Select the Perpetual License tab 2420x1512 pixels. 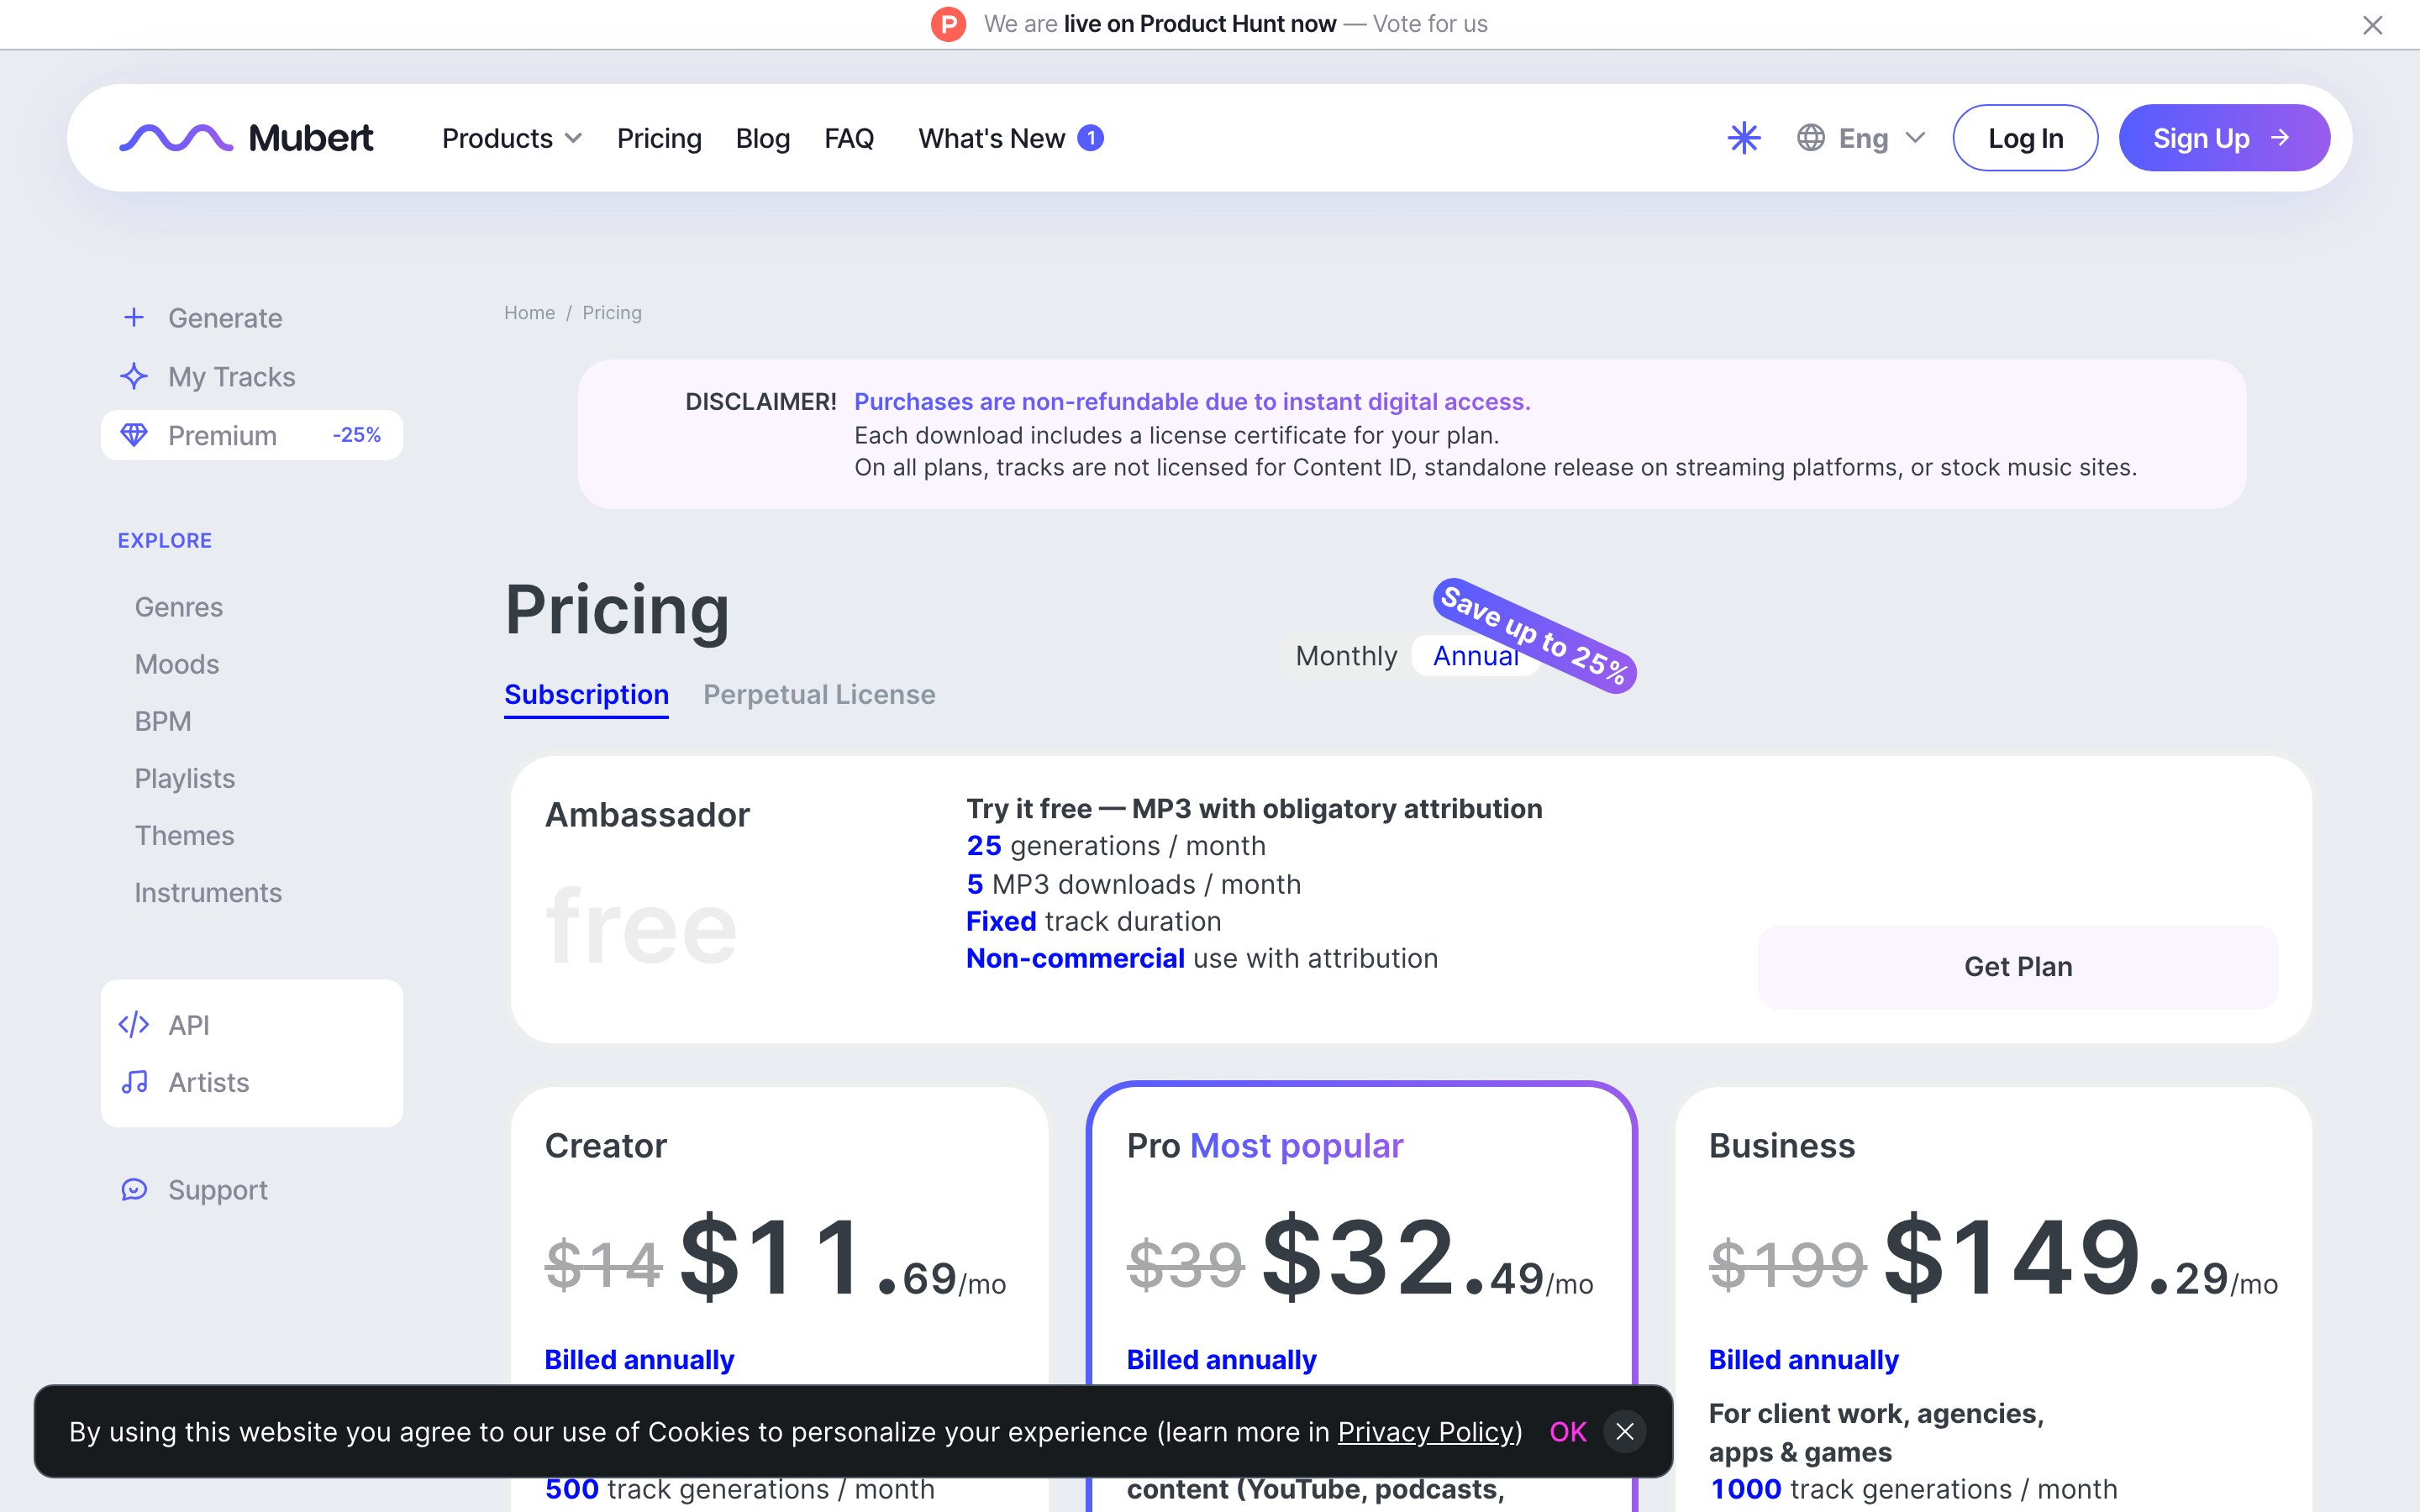(819, 694)
